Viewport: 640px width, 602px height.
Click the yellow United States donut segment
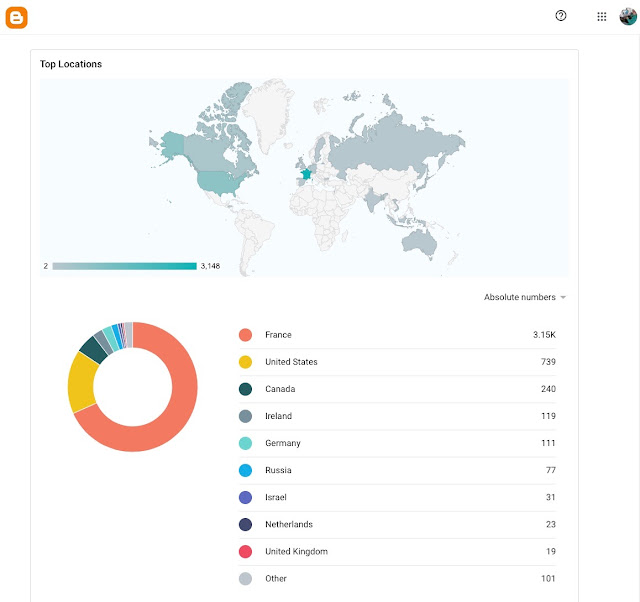click(x=82, y=384)
